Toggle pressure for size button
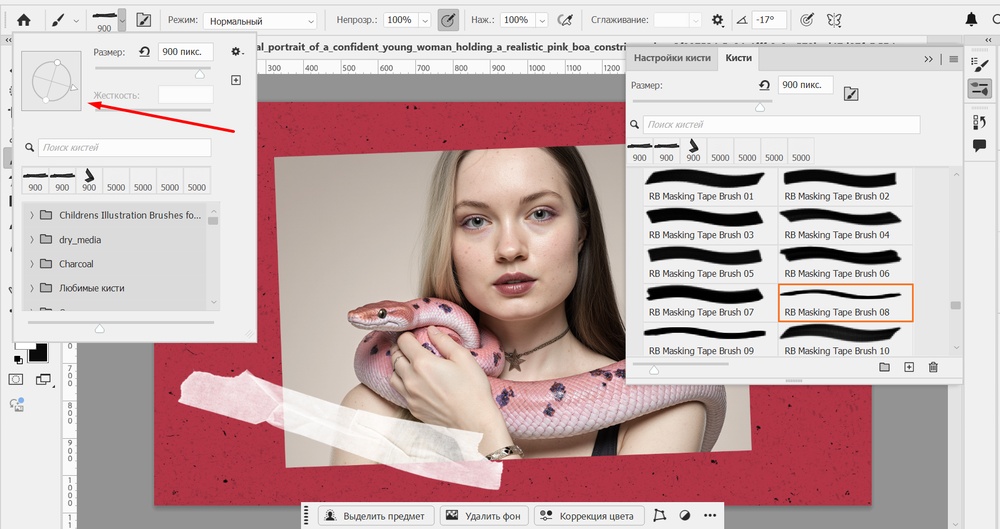 click(x=807, y=19)
